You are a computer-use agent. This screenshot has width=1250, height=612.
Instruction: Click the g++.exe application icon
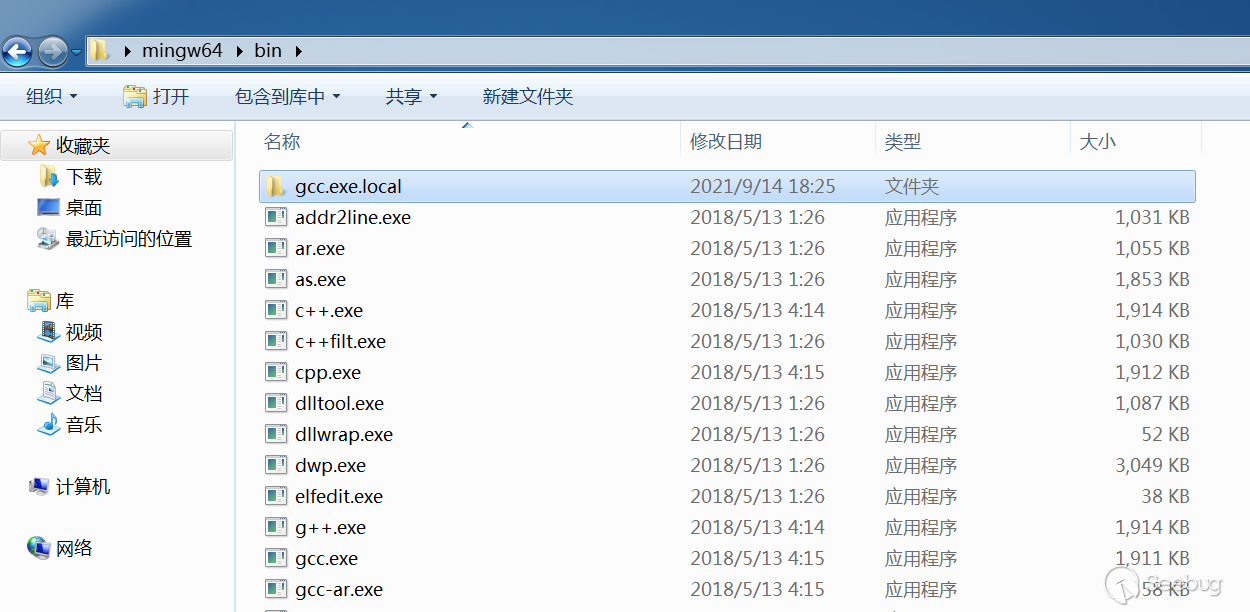(276, 527)
